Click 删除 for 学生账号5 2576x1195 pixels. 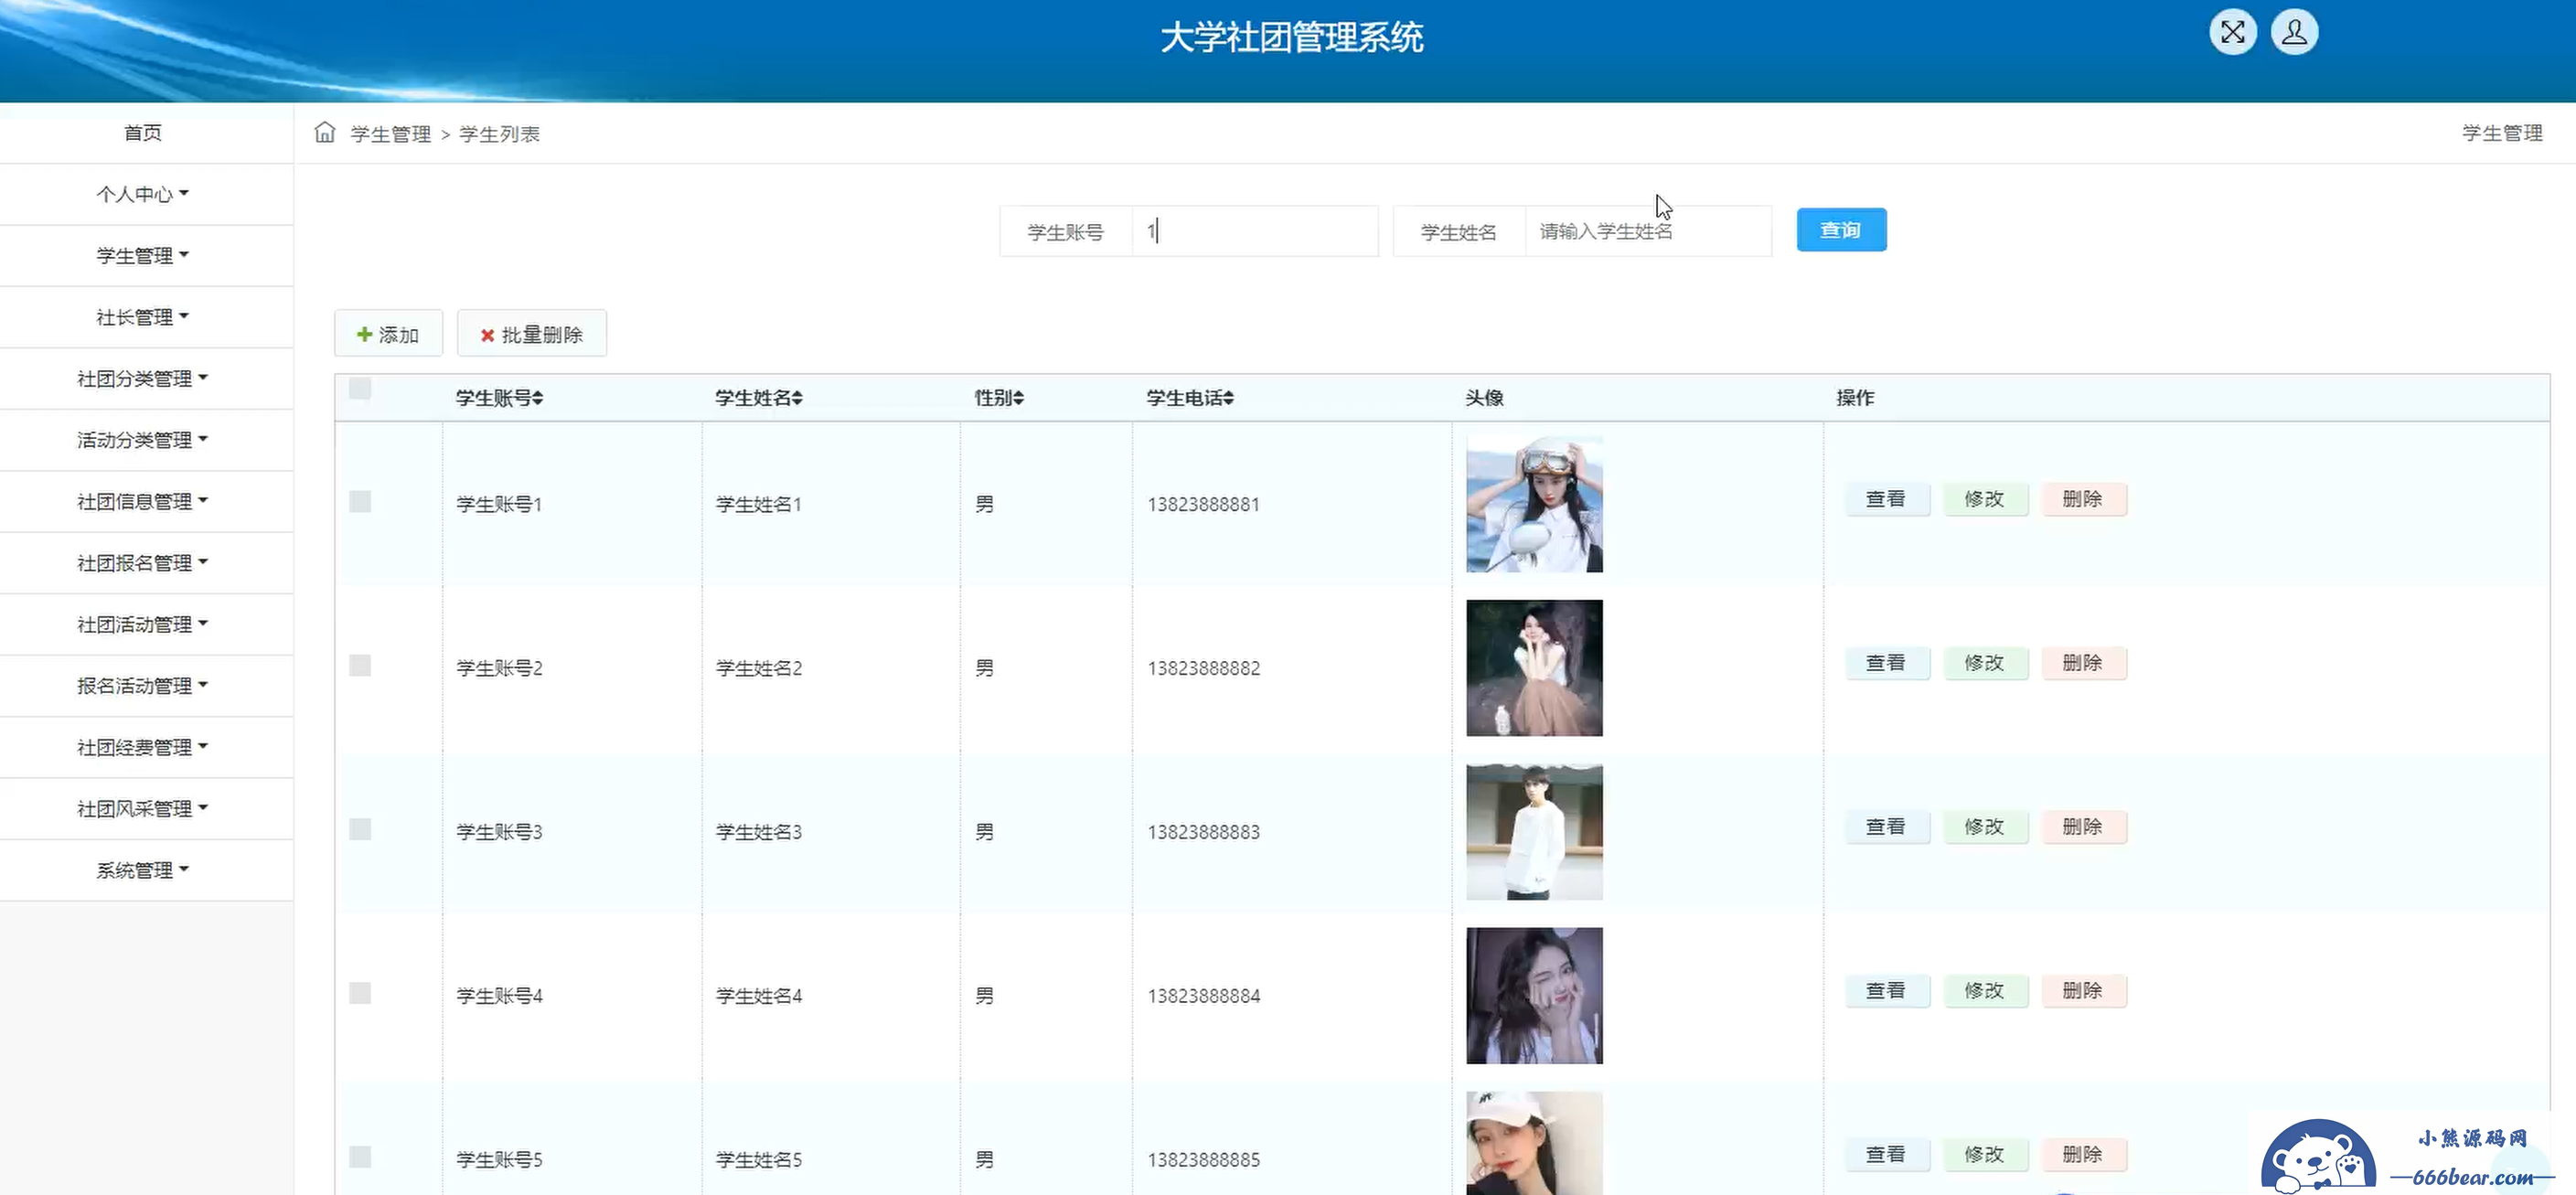tap(2083, 1155)
